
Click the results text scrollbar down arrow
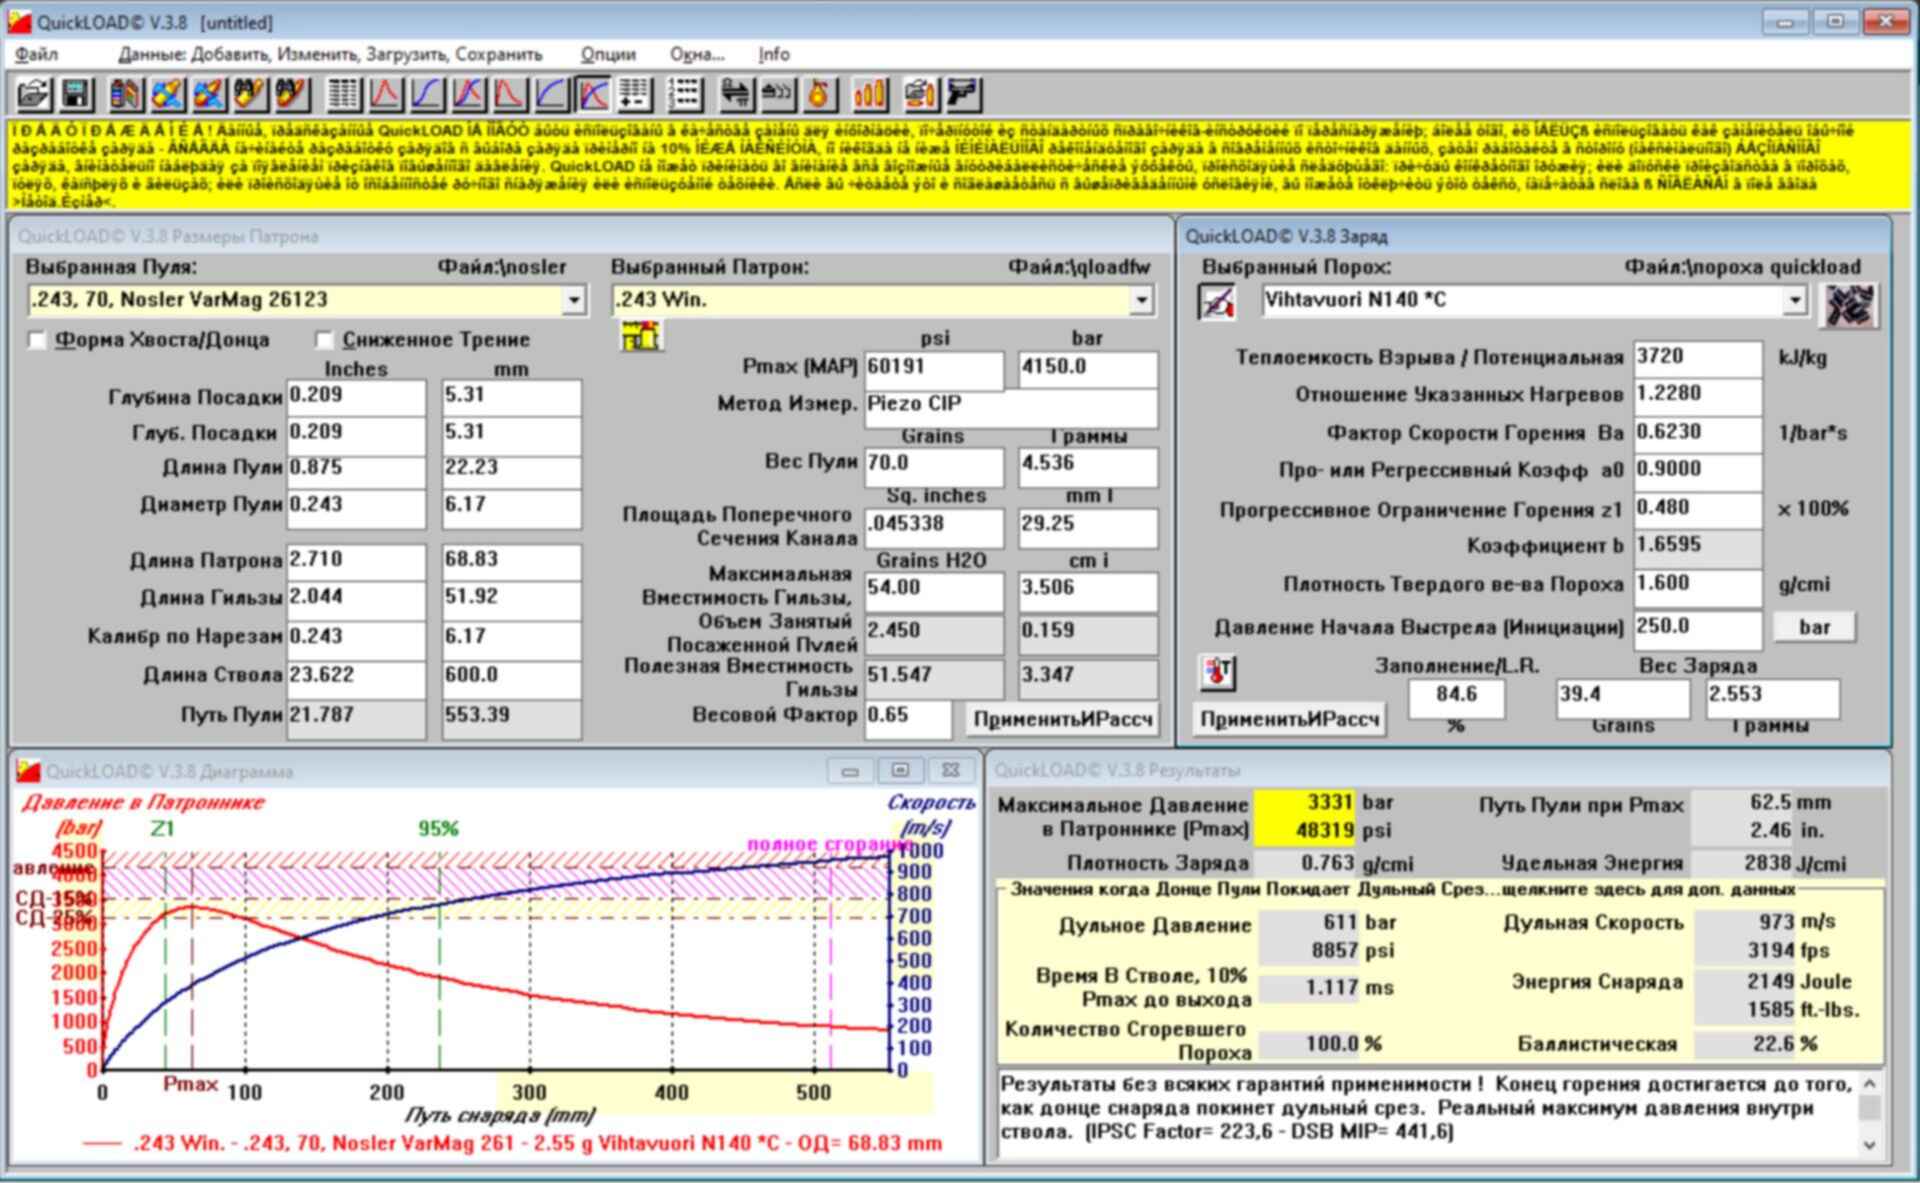coord(1870,1145)
